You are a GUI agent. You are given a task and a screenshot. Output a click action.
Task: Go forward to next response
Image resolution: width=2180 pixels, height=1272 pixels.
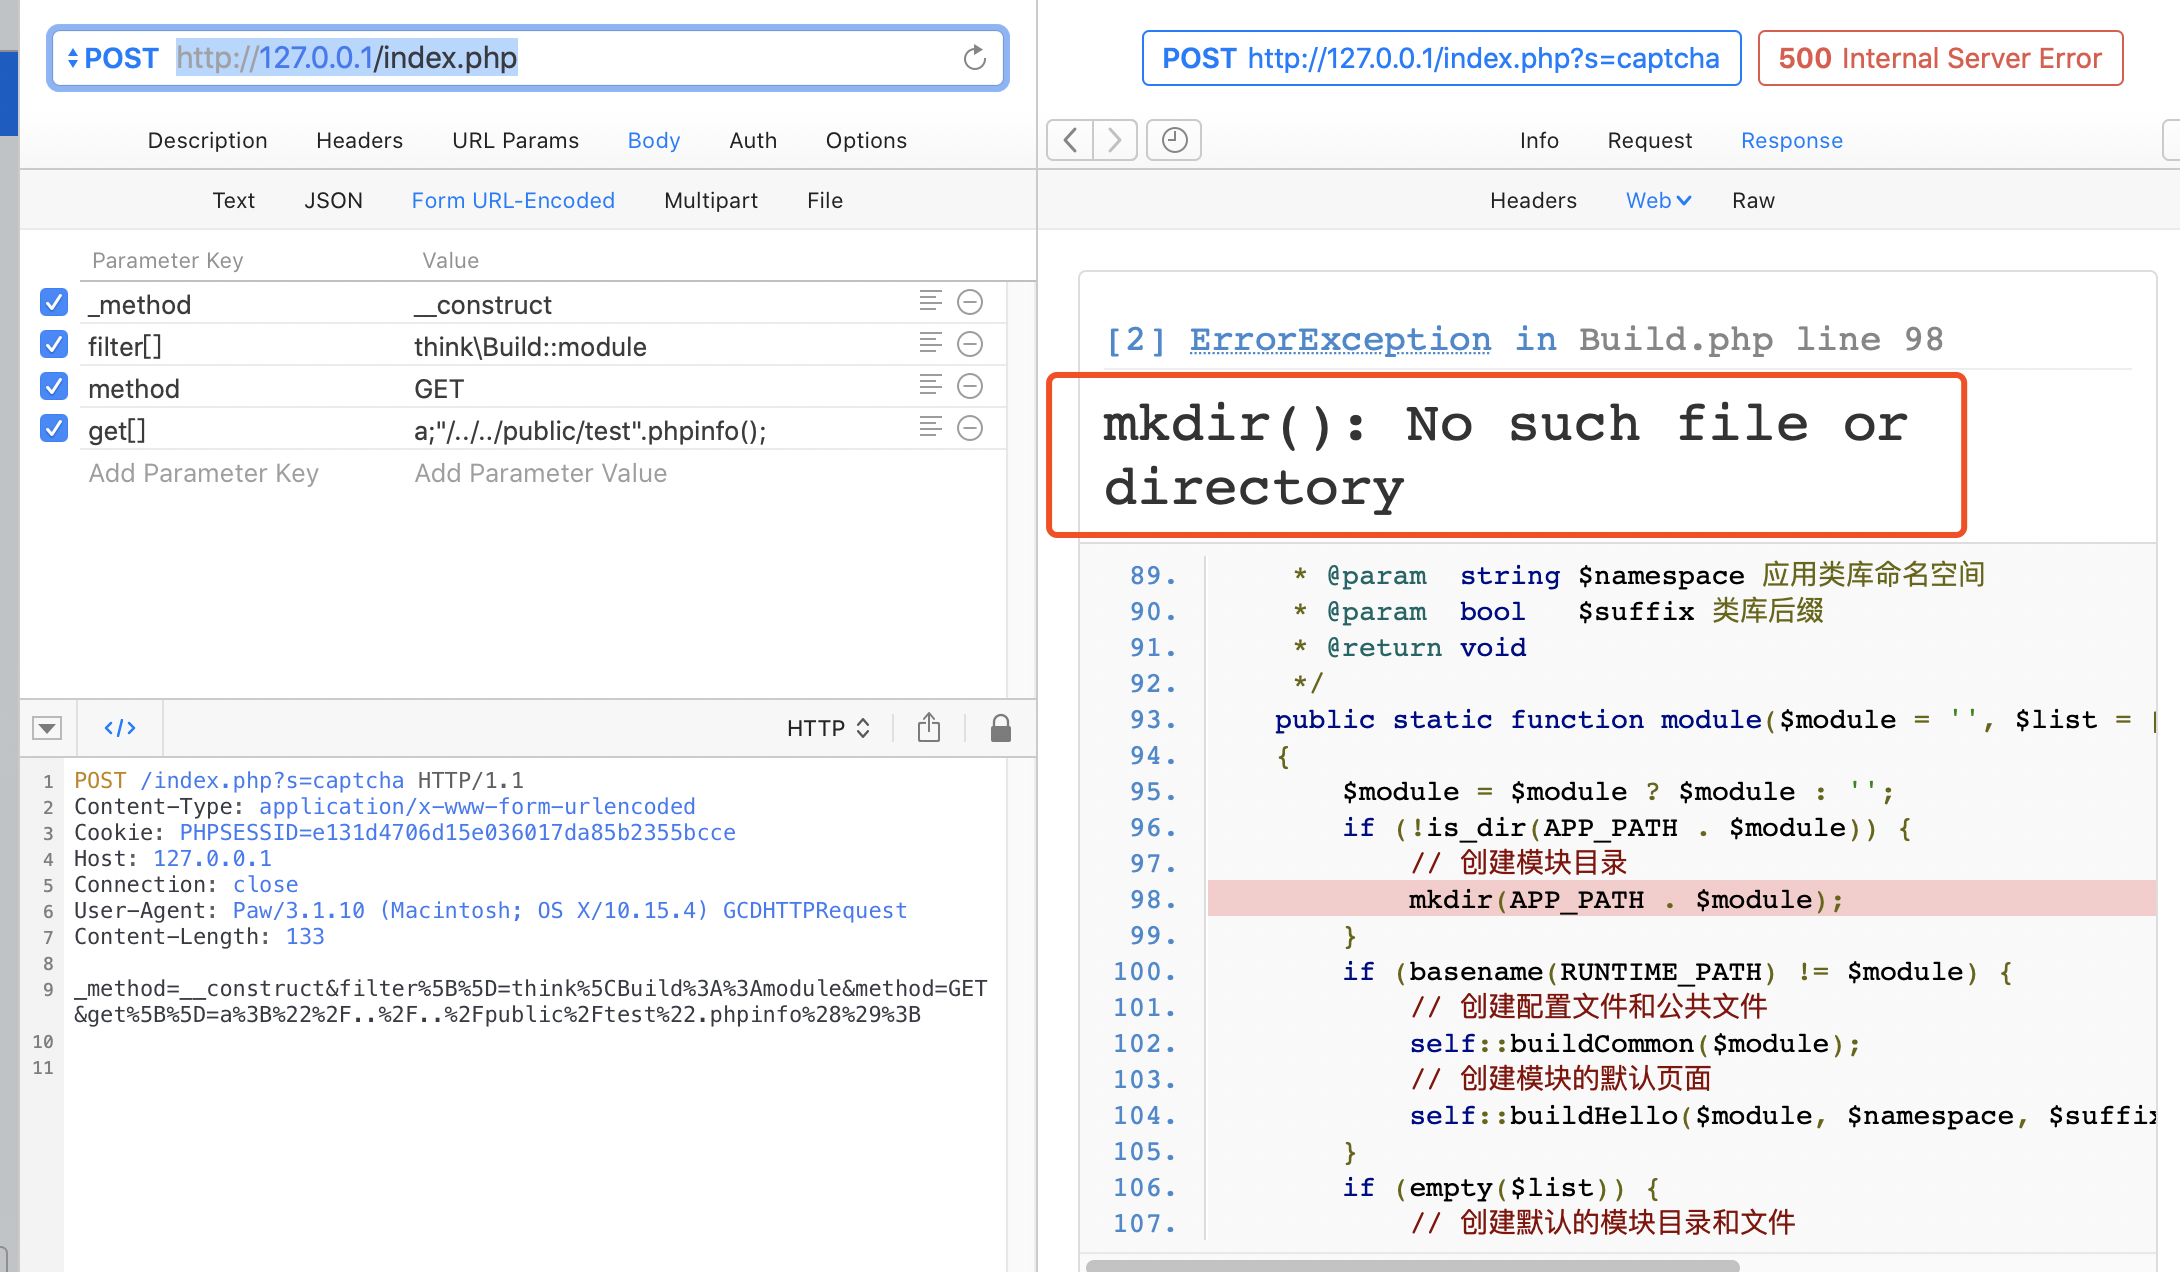tap(1115, 140)
